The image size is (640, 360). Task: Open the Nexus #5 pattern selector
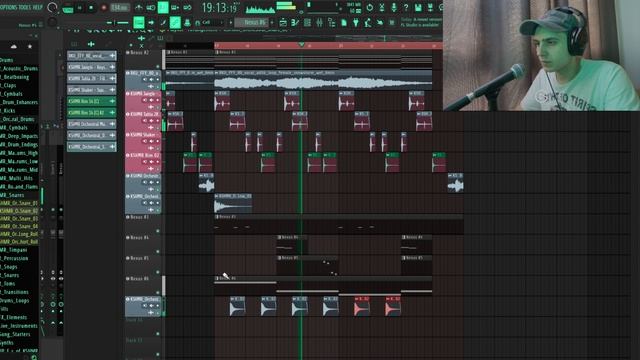click(252, 22)
